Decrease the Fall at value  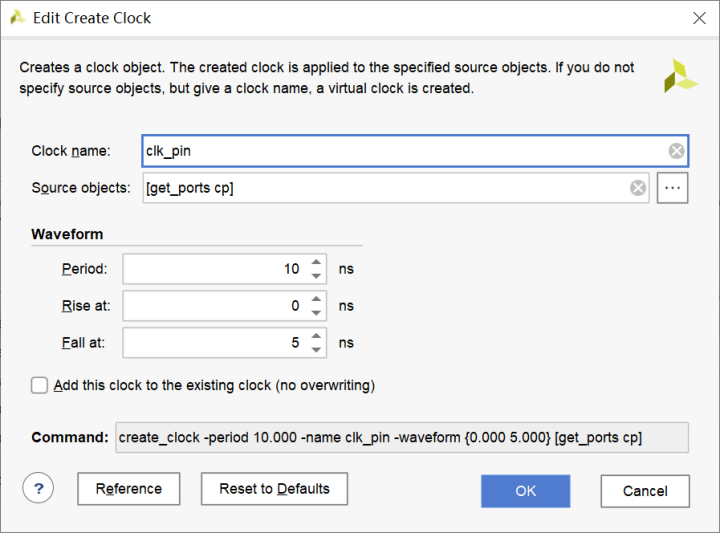(x=317, y=349)
